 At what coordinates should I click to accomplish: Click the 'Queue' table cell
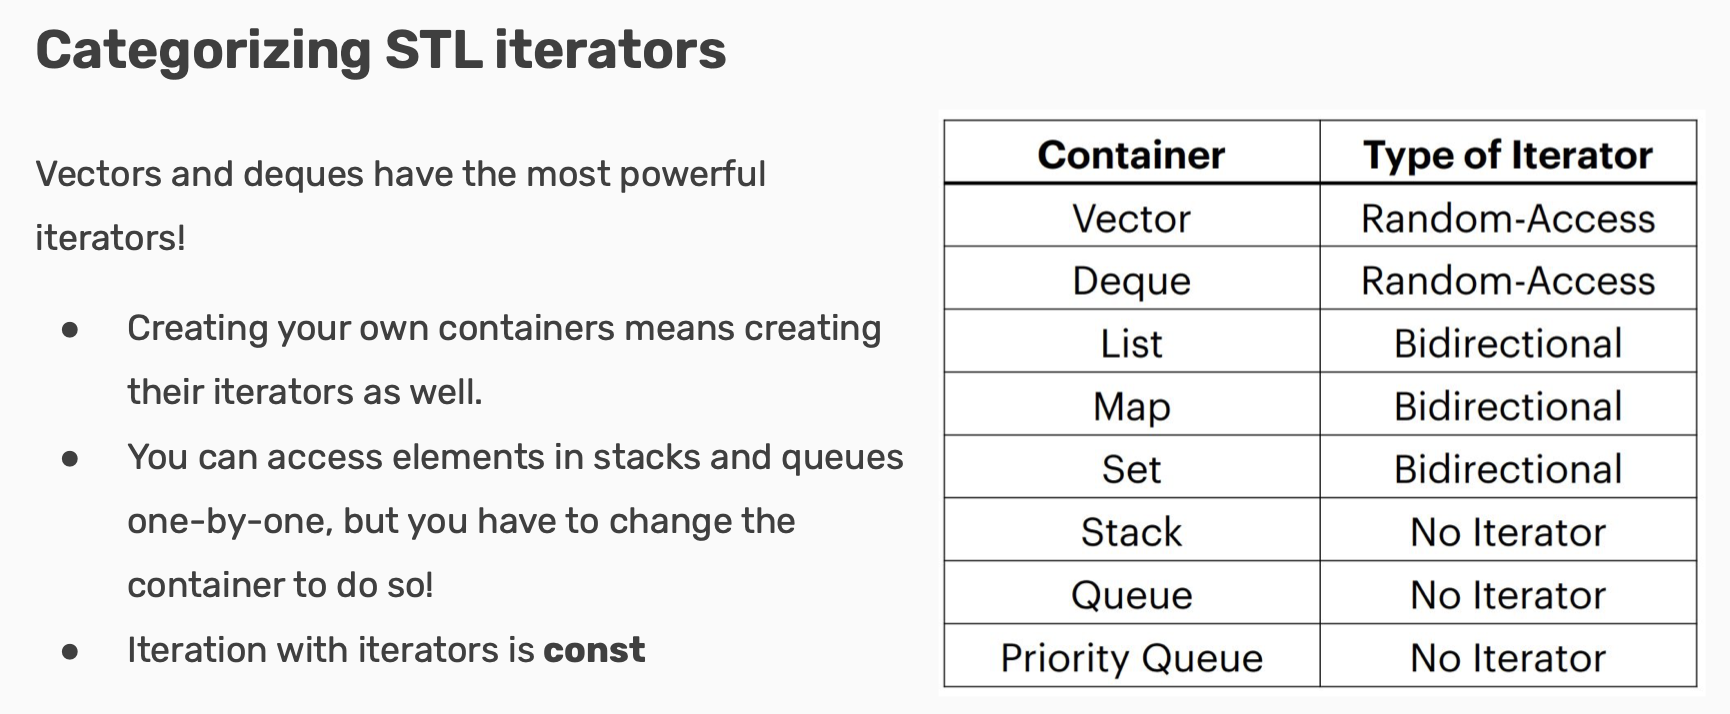1131,596
